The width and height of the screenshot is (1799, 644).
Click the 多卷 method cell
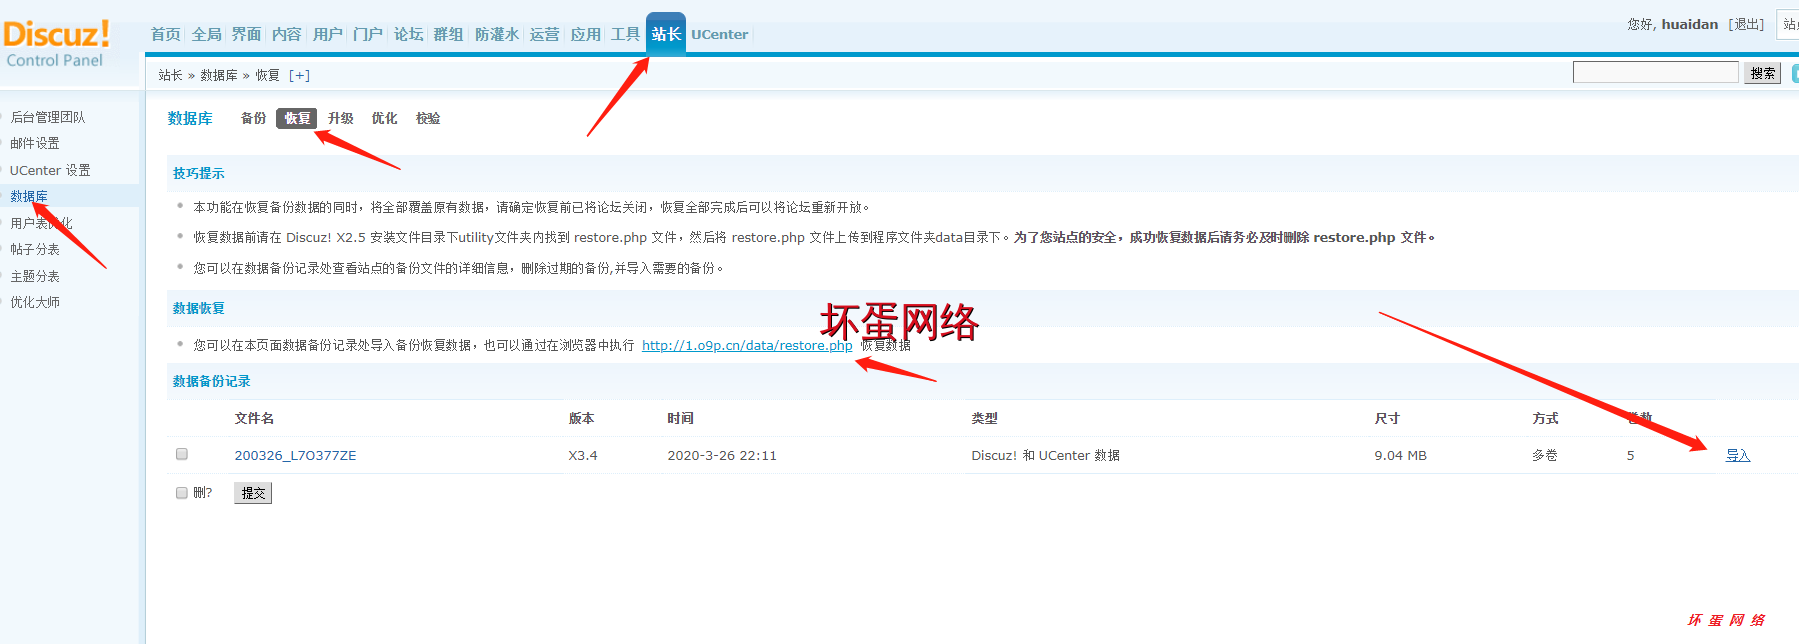[x=1545, y=455]
